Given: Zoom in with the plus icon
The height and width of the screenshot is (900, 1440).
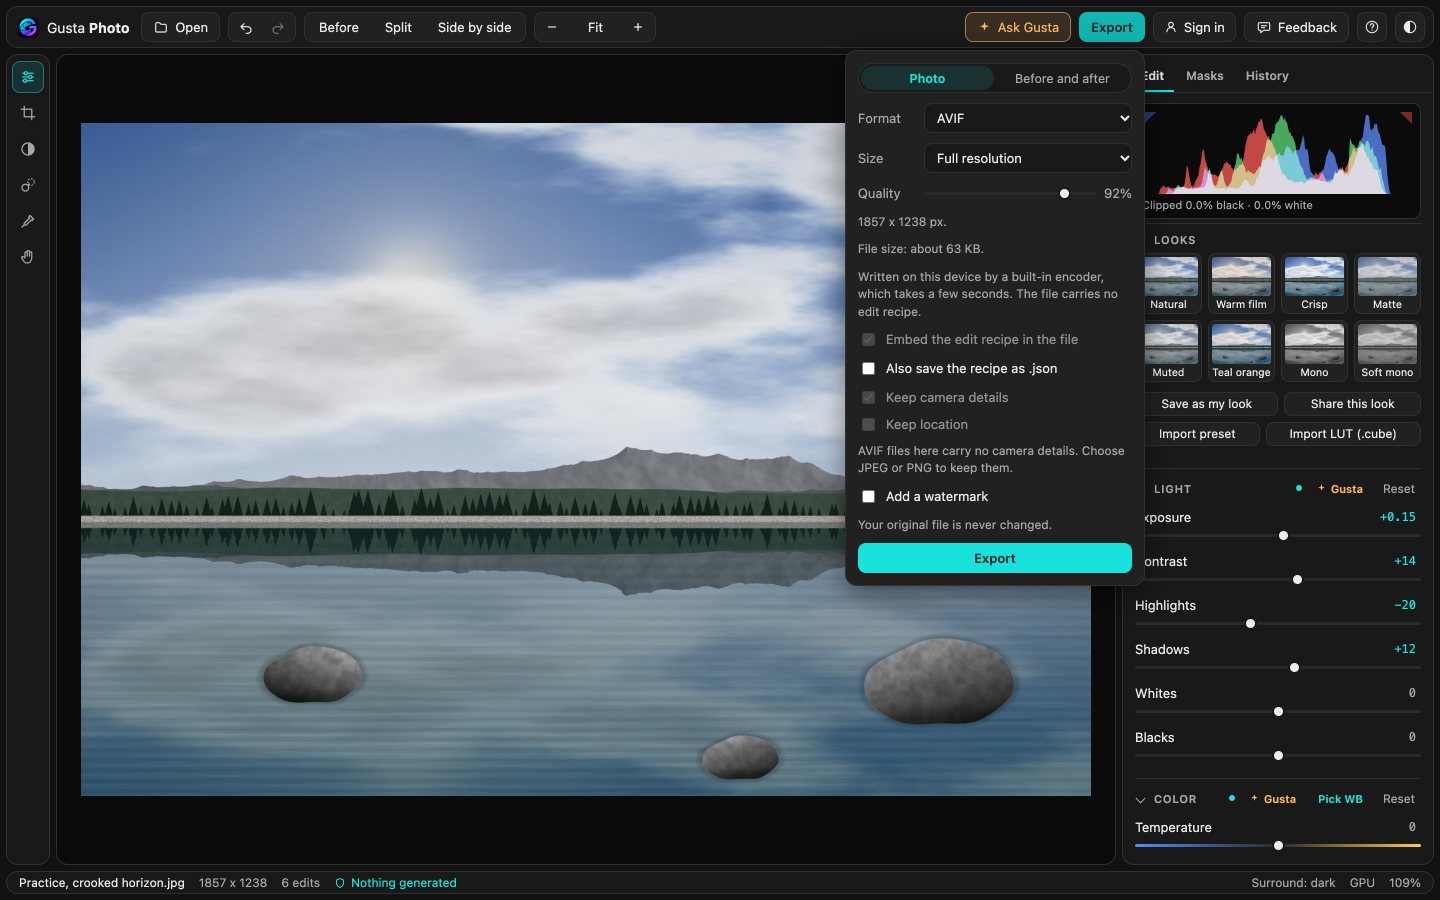Looking at the screenshot, I should (x=638, y=27).
